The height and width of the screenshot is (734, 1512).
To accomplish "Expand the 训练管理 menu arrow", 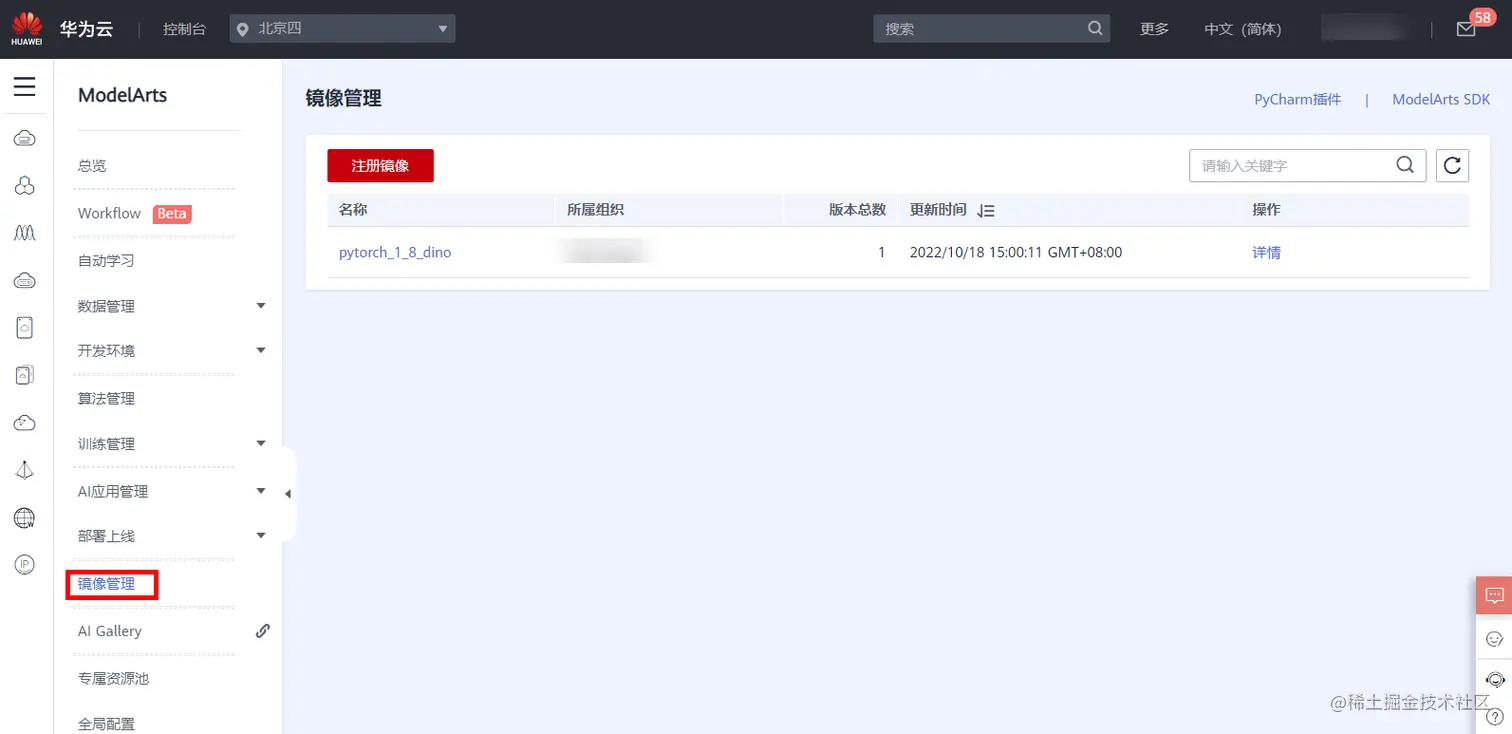I will coord(261,443).
